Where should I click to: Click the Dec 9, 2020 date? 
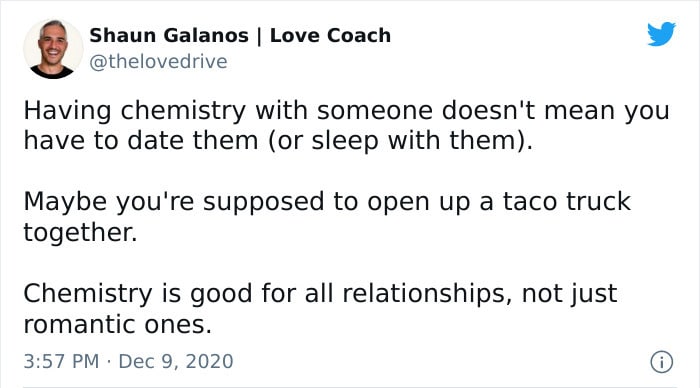click(176, 361)
